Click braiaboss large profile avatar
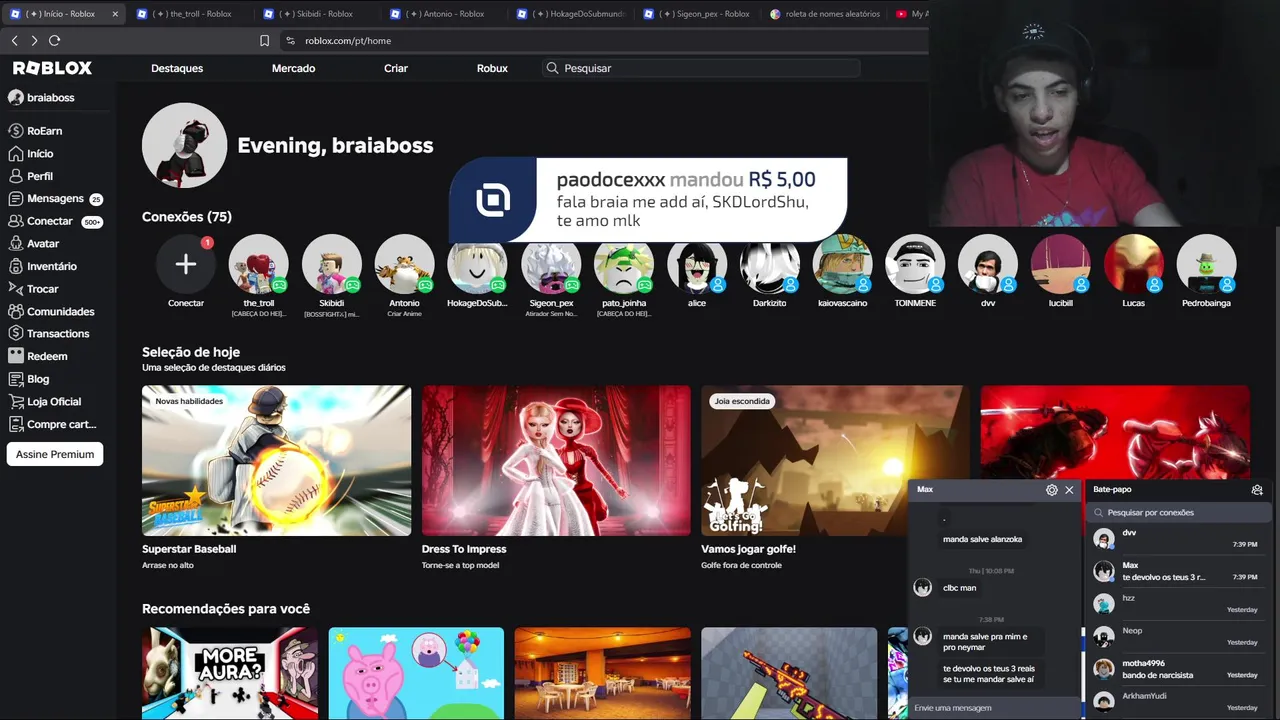Viewport: 1280px width, 720px height. tap(185, 145)
